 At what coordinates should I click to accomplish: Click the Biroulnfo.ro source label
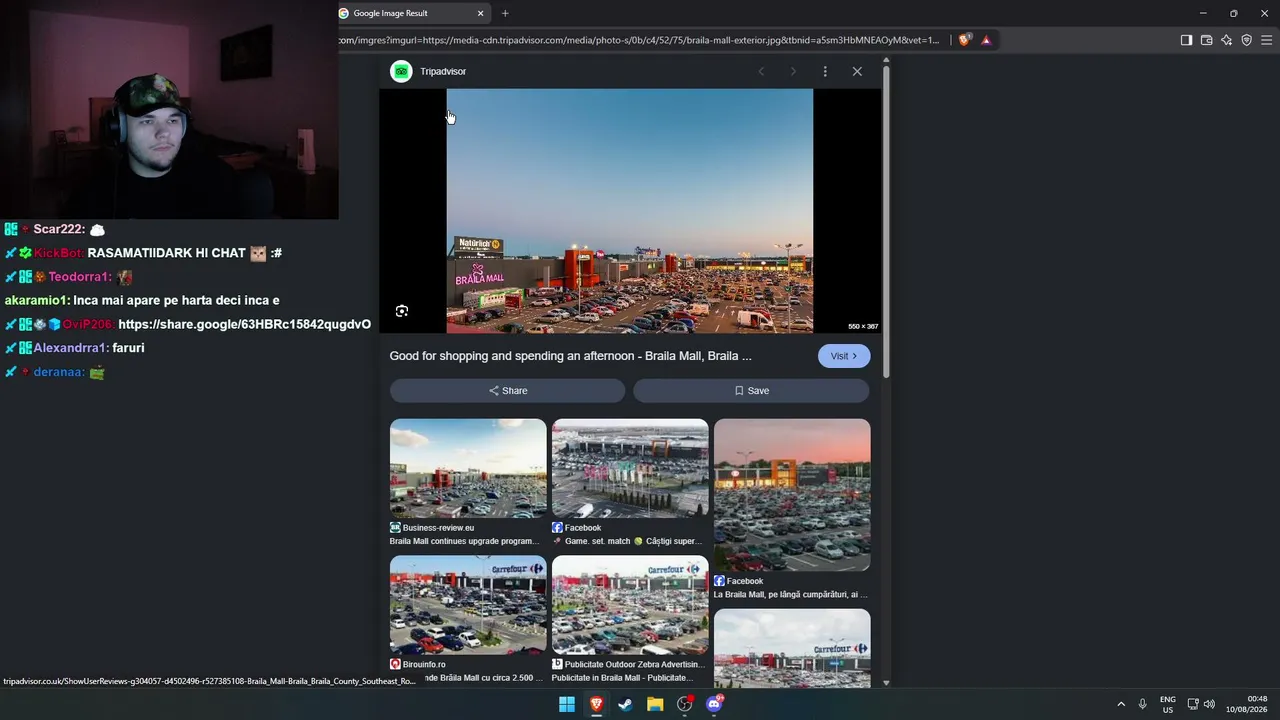click(x=424, y=664)
